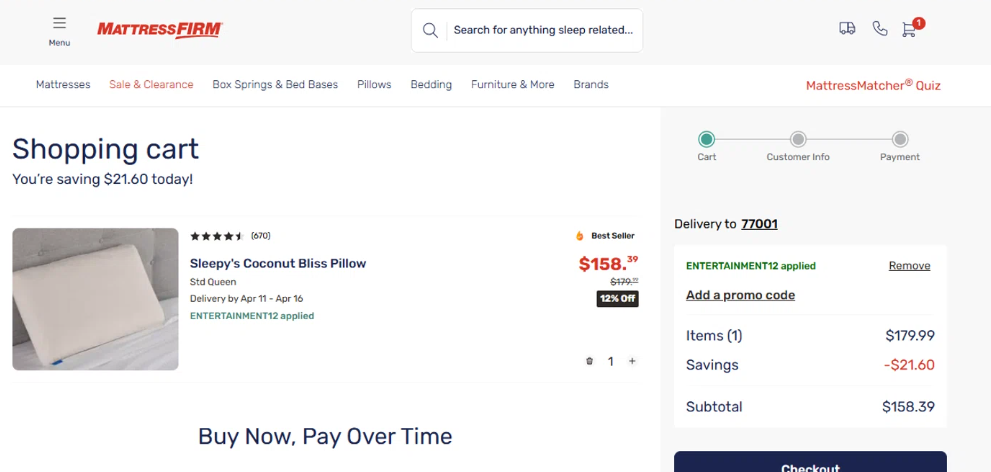
Task: Click the search magnifier icon
Action: (x=430, y=30)
